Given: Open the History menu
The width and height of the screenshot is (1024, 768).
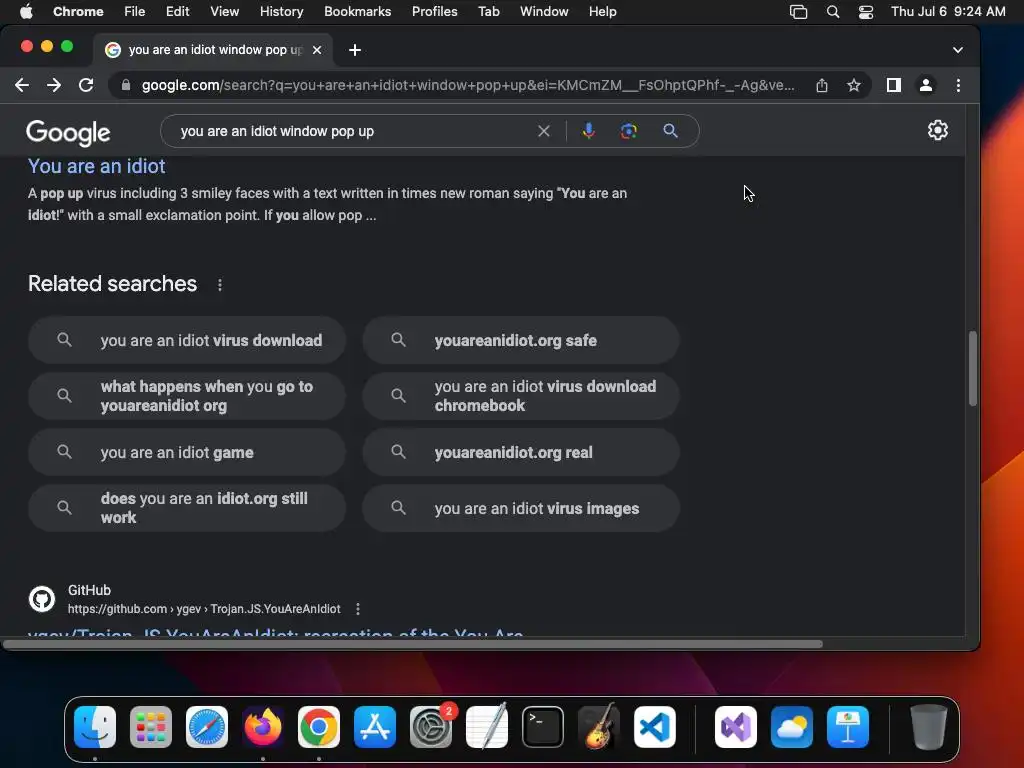Looking at the screenshot, I should 281,11.
